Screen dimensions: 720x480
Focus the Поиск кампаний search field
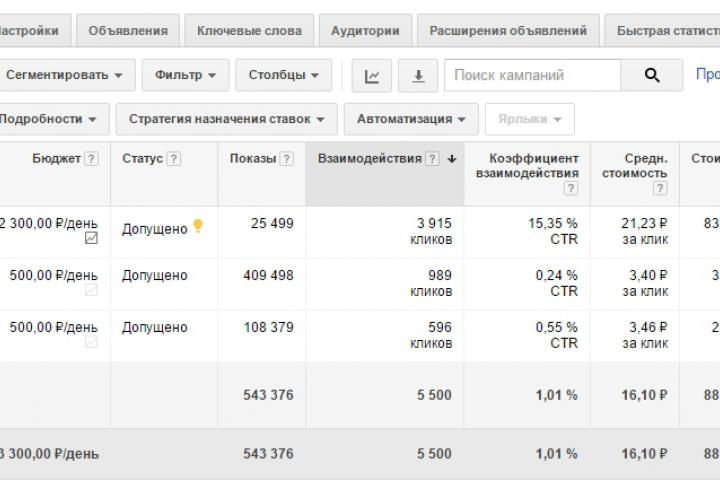(533, 75)
